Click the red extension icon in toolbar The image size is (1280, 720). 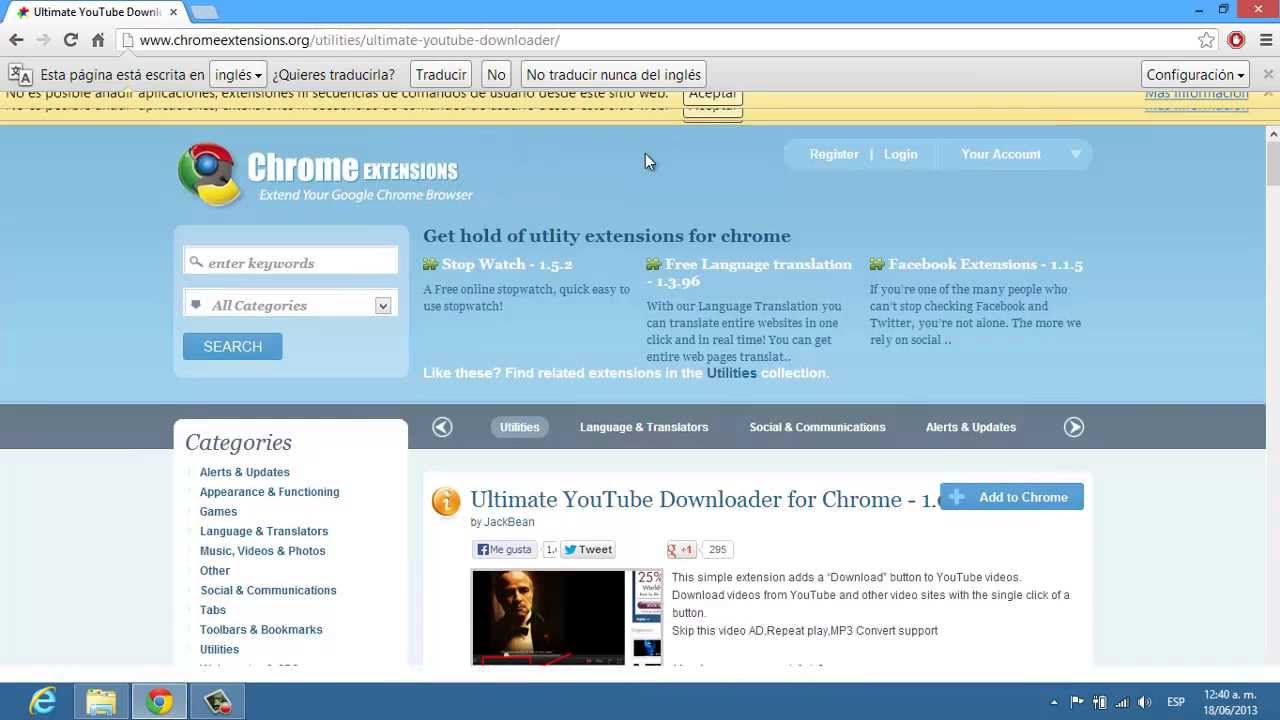click(x=1237, y=40)
